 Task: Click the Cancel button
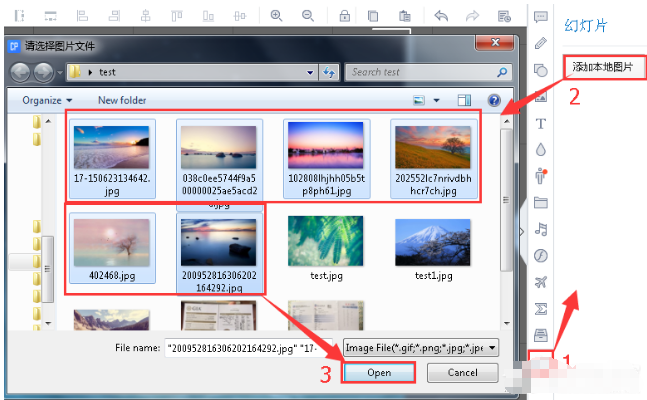pyautogui.click(x=463, y=372)
